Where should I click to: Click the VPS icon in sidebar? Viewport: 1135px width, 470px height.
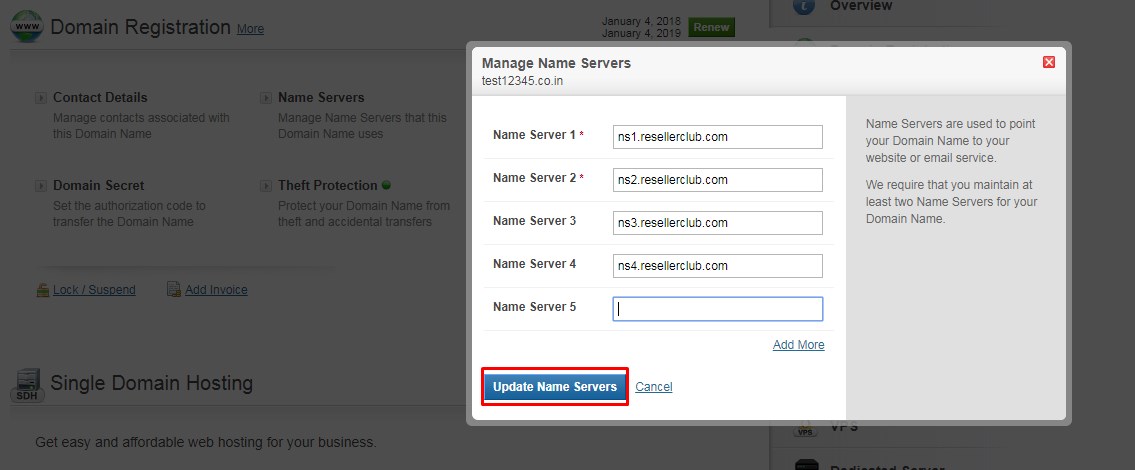coord(805,429)
